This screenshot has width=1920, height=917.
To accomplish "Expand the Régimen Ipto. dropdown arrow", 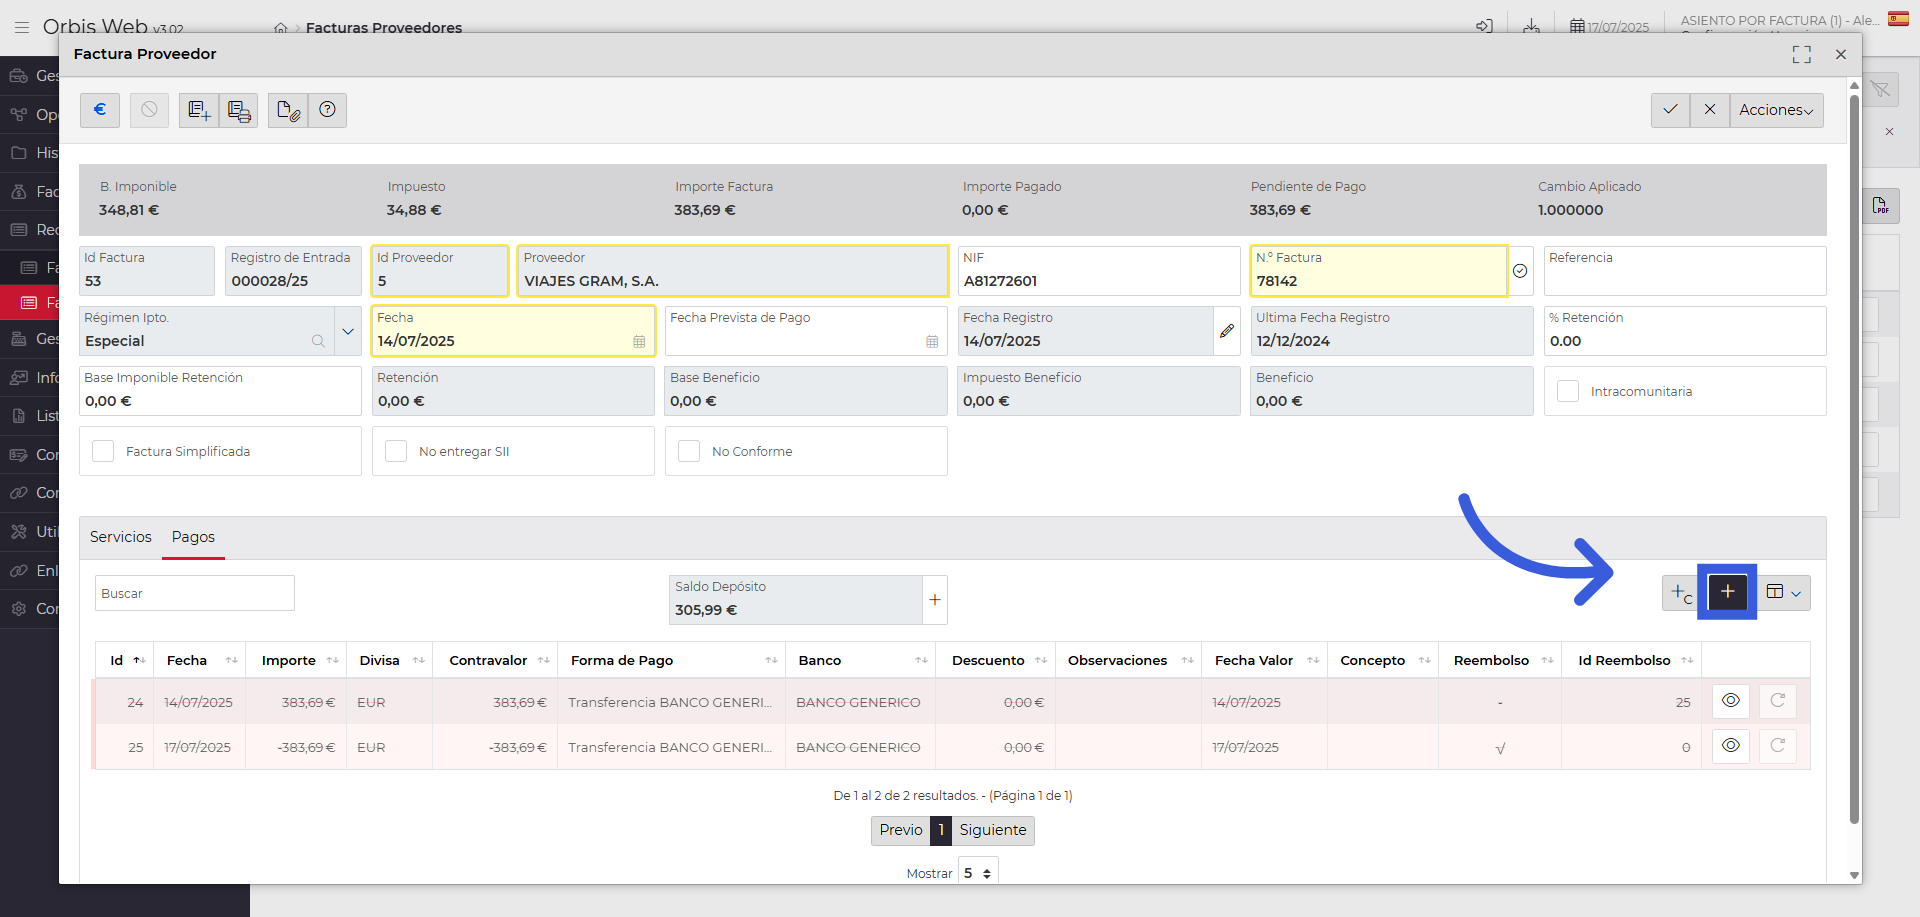I will click(348, 331).
